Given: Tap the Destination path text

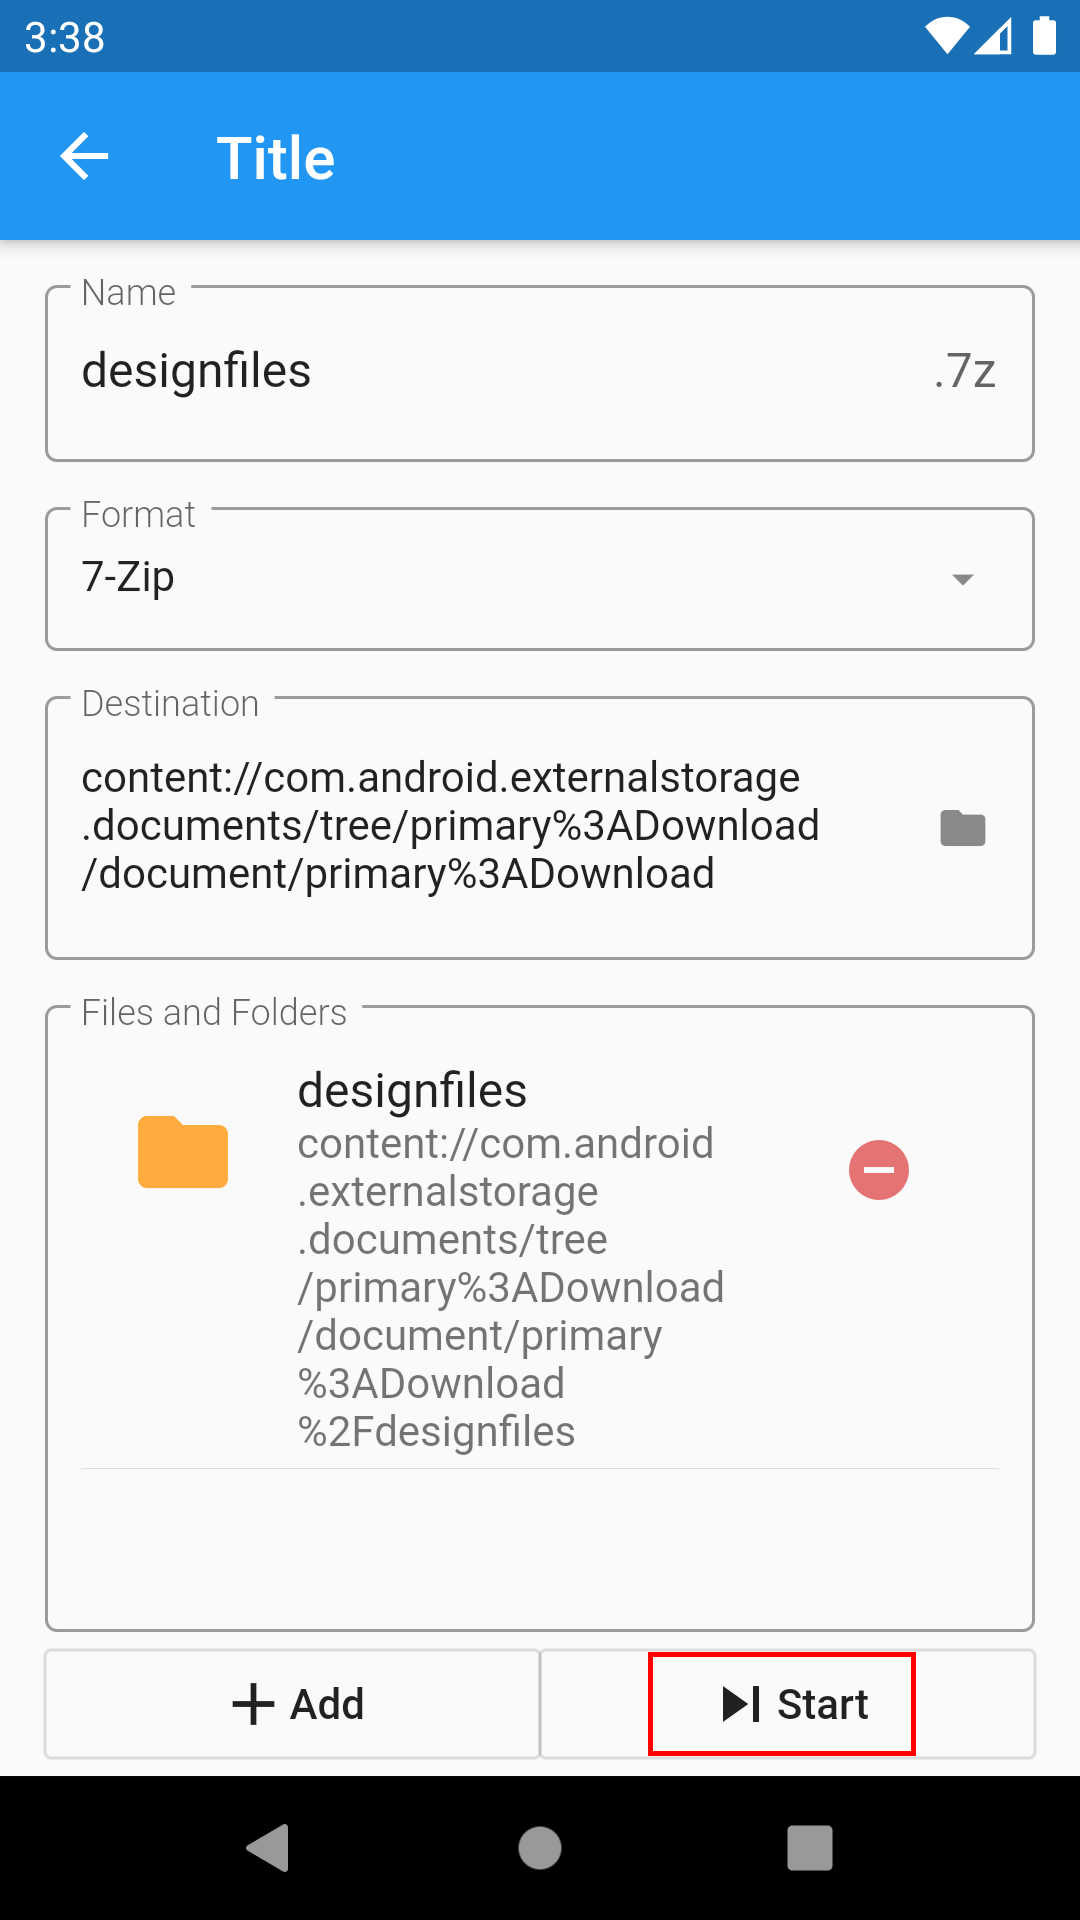Looking at the screenshot, I should 450,826.
